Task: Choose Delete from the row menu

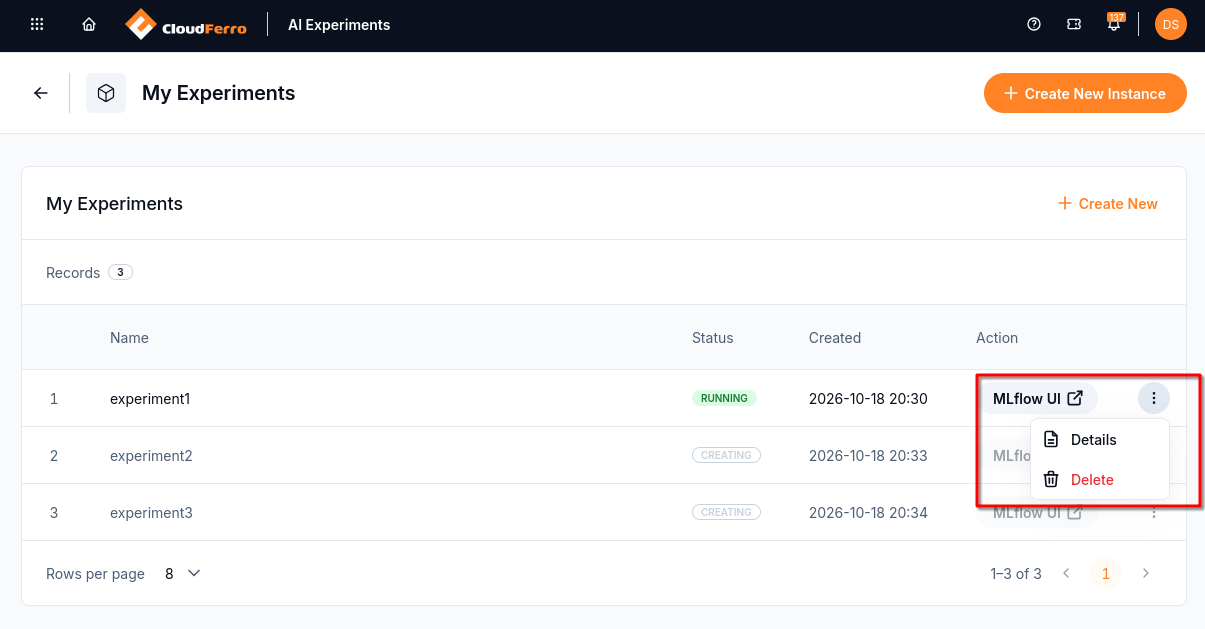Action: tap(1100, 480)
